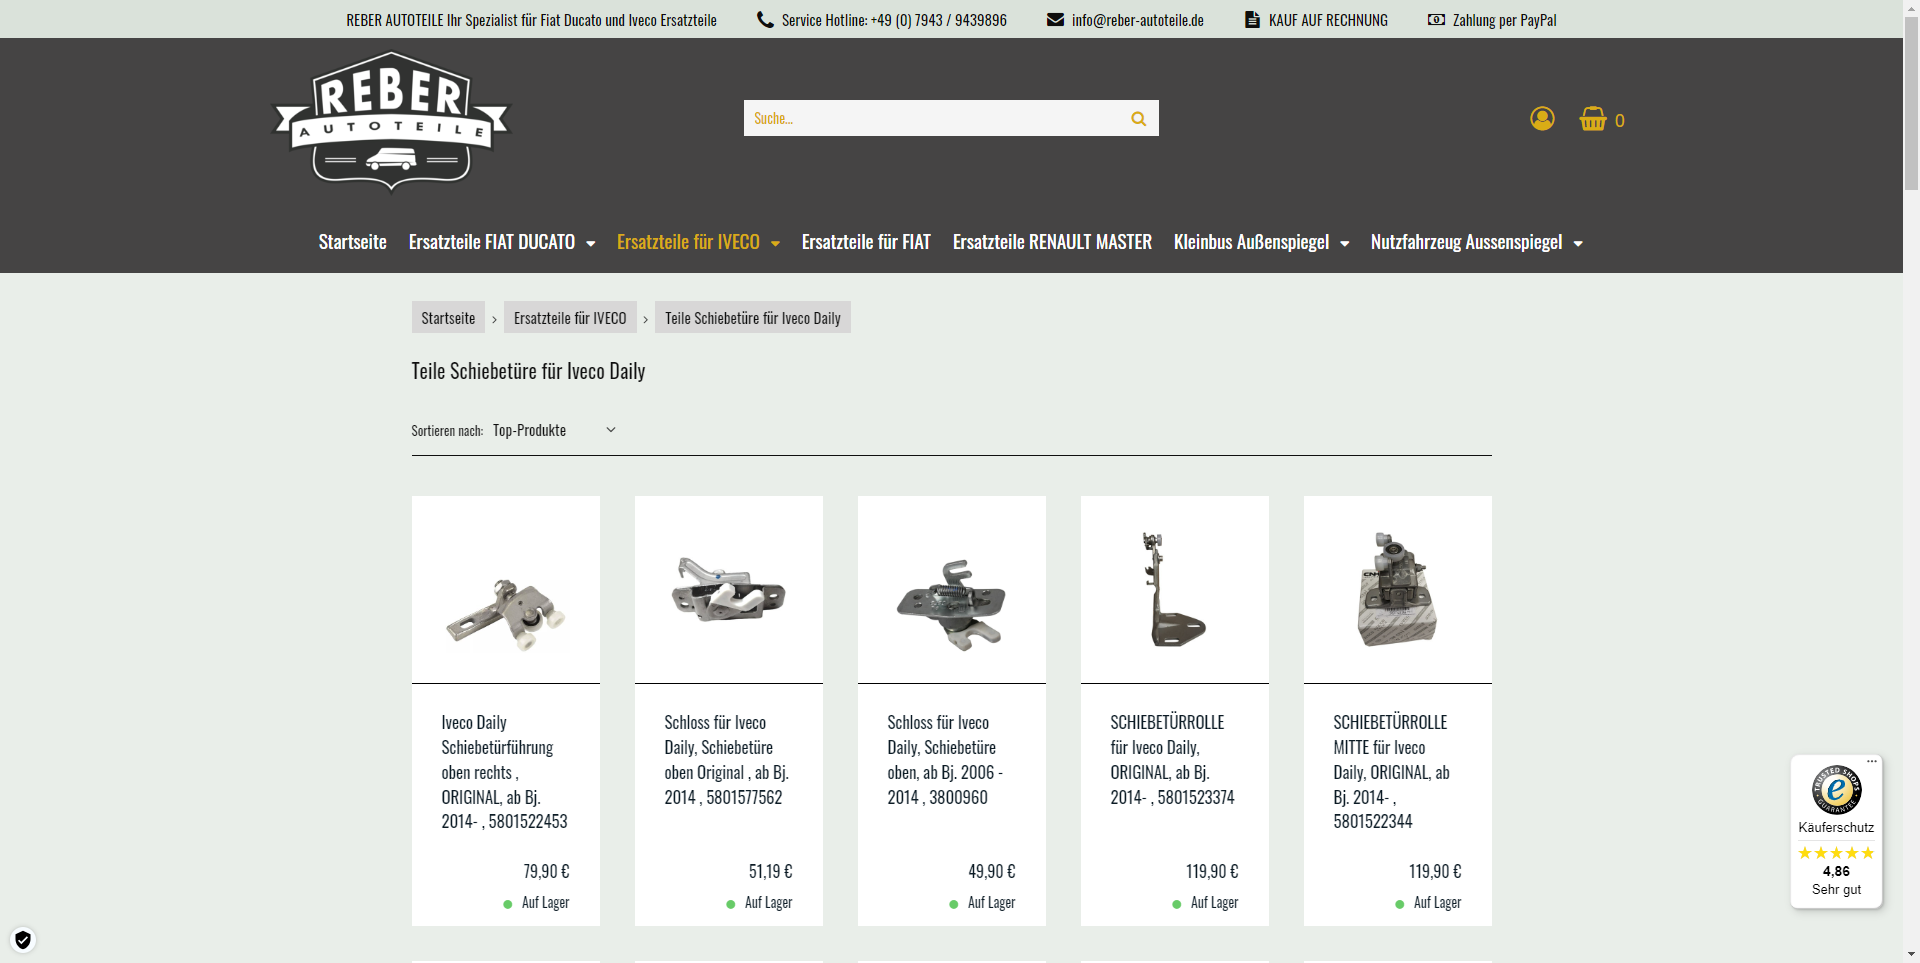Open Iveco Daily Schiebetürführung 5801522453 title
The image size is (1920, 963).
pos(505,772)
